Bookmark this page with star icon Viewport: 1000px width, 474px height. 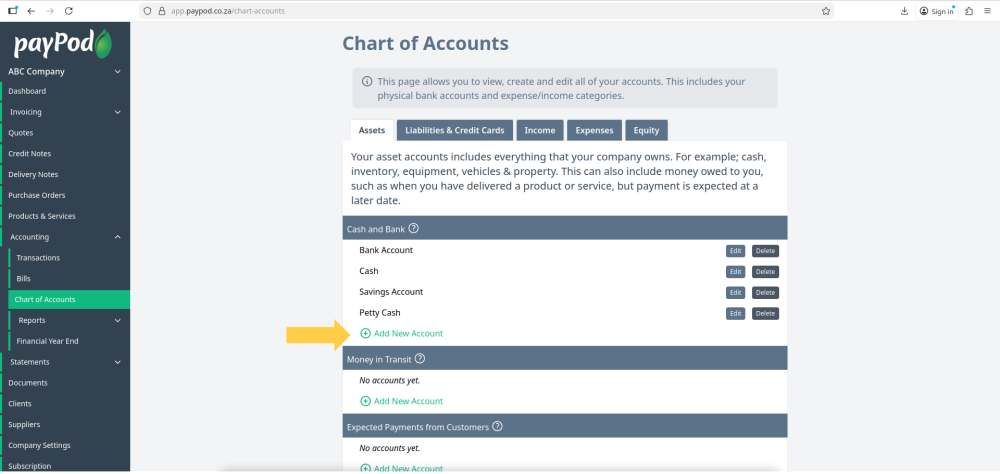coord(826,11)
